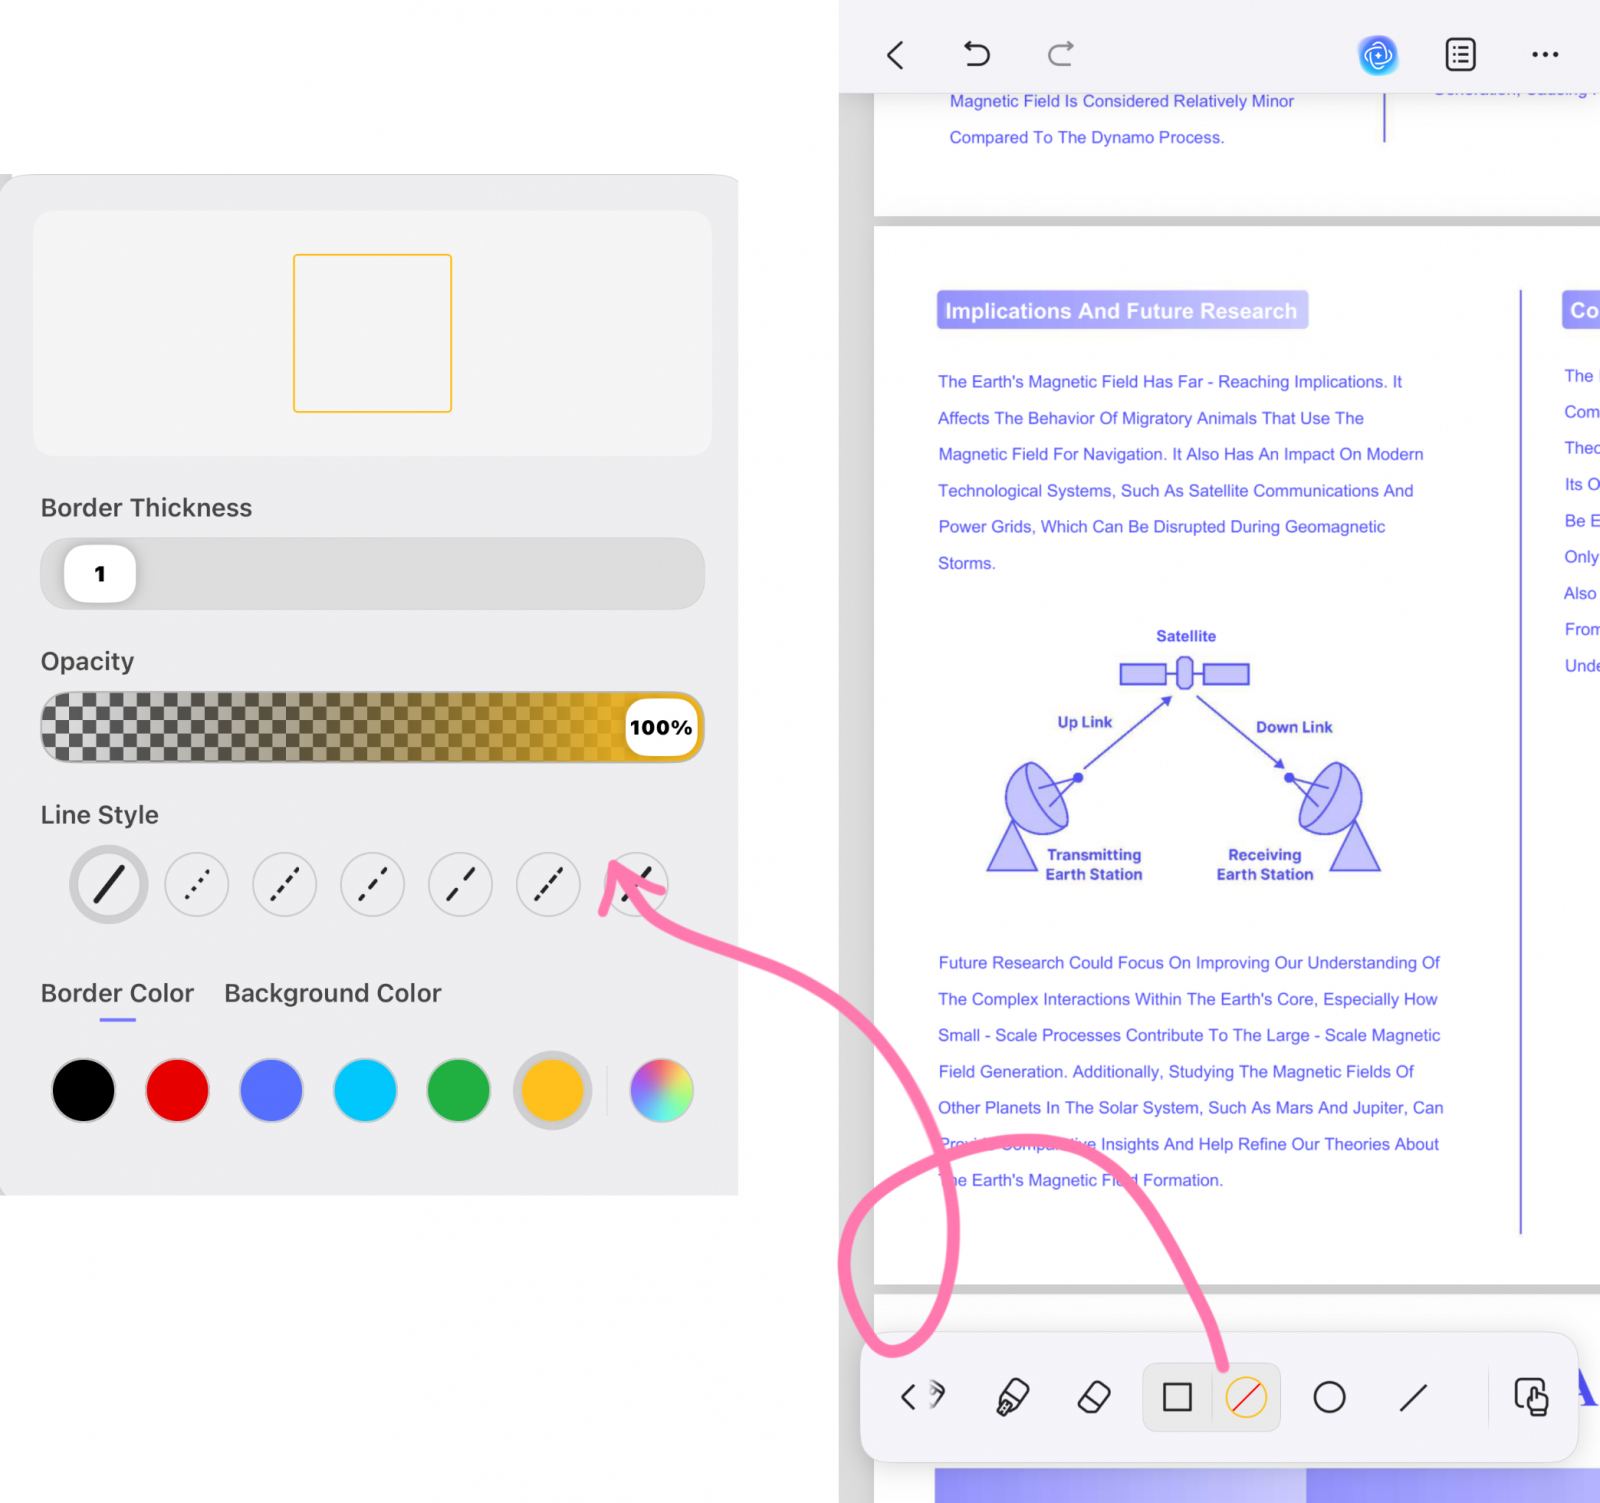
Task: Pick the red border color swatch
Action: pos(177,1090)
